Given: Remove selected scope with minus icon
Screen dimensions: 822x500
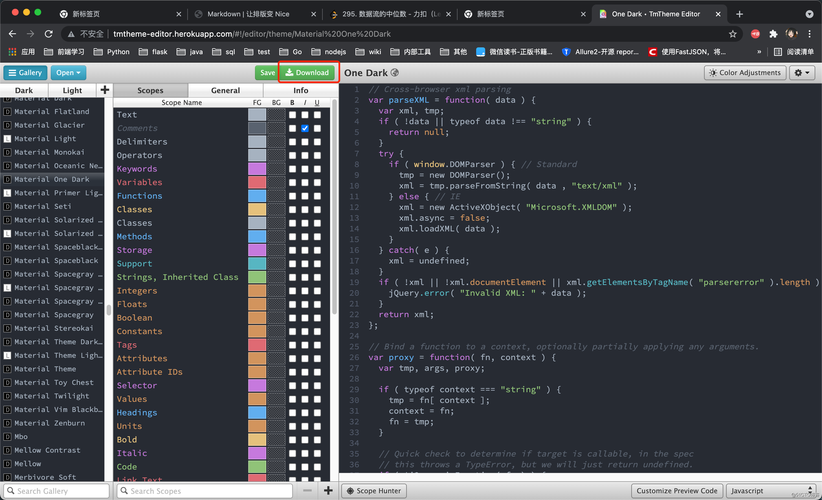Looking at the screenshot, I should pos(308,491).
